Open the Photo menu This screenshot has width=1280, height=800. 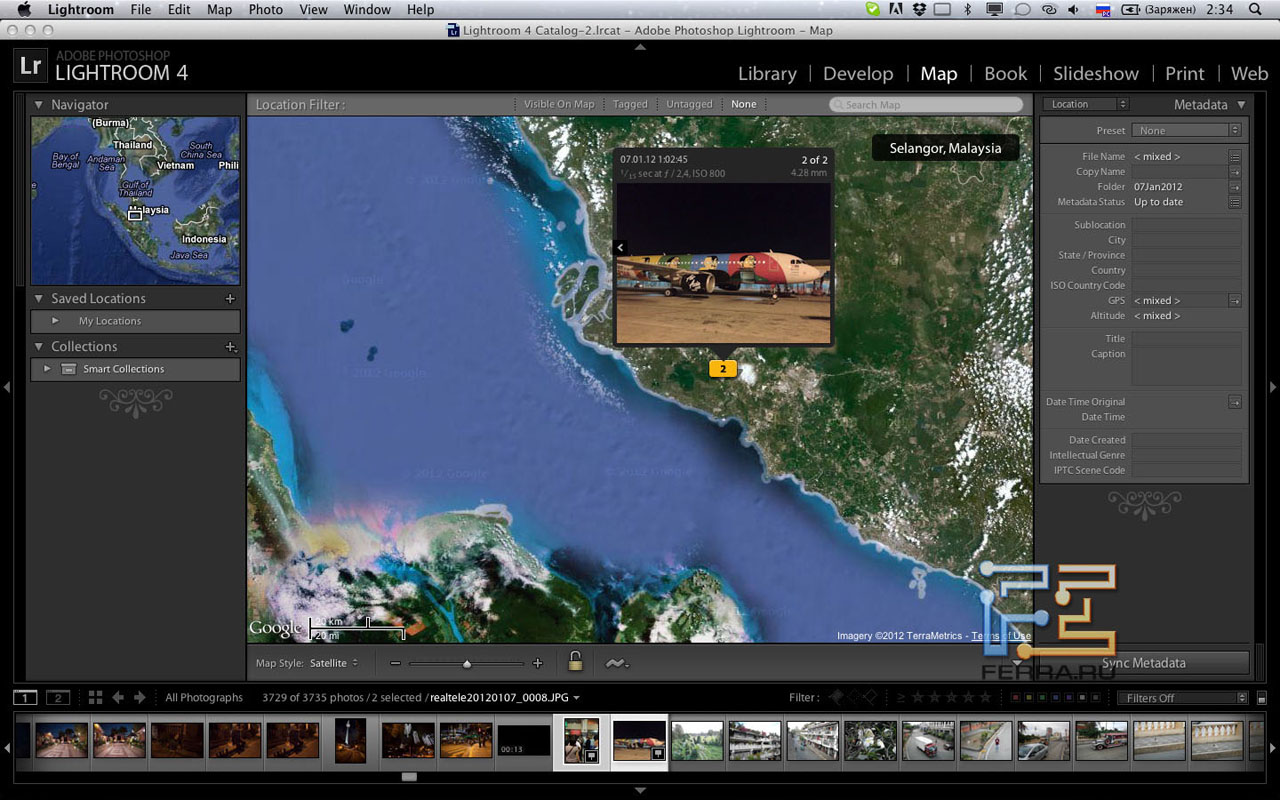click(265, 10)
